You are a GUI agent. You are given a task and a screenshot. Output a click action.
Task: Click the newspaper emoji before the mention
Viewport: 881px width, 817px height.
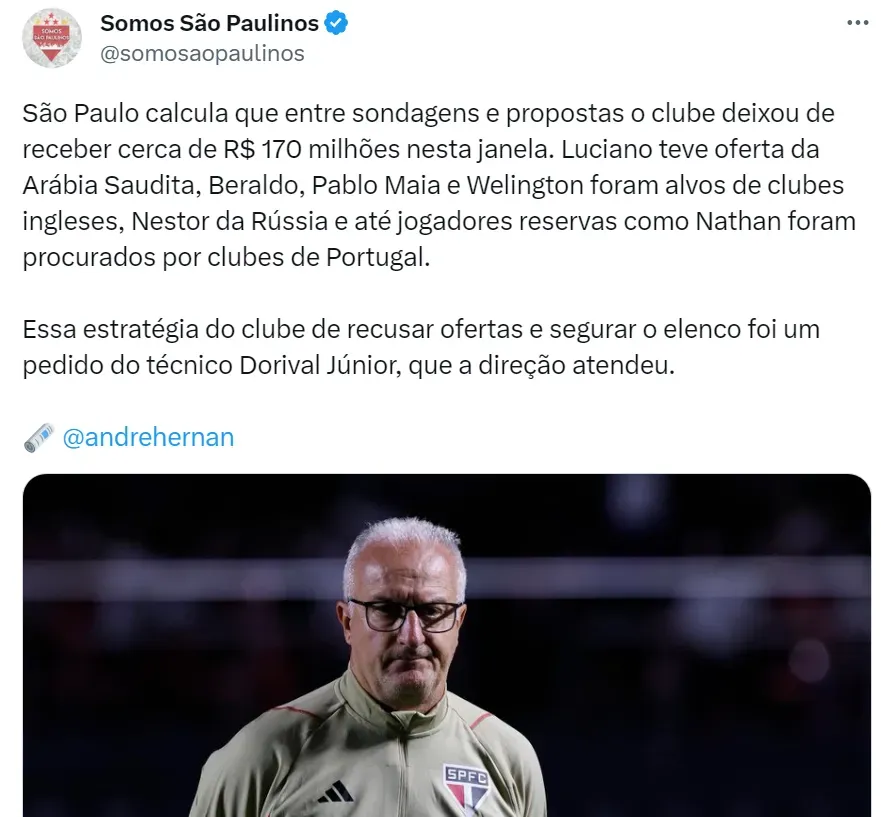39,438
